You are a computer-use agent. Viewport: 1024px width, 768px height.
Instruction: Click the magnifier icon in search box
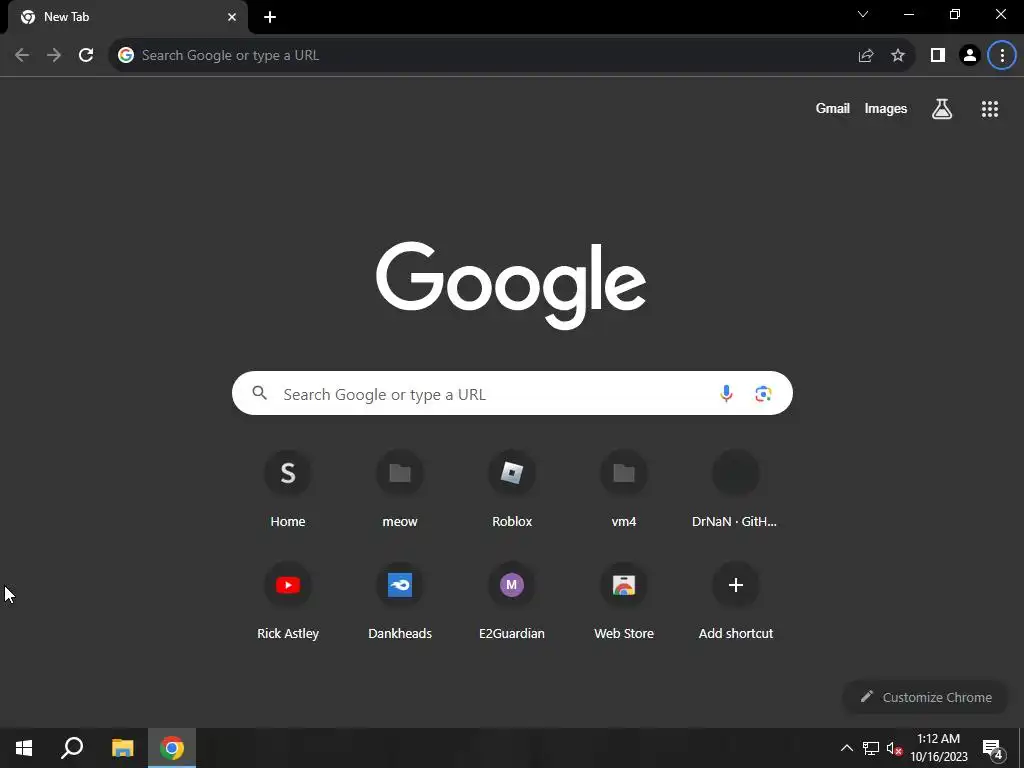click(x=260, y=393)
